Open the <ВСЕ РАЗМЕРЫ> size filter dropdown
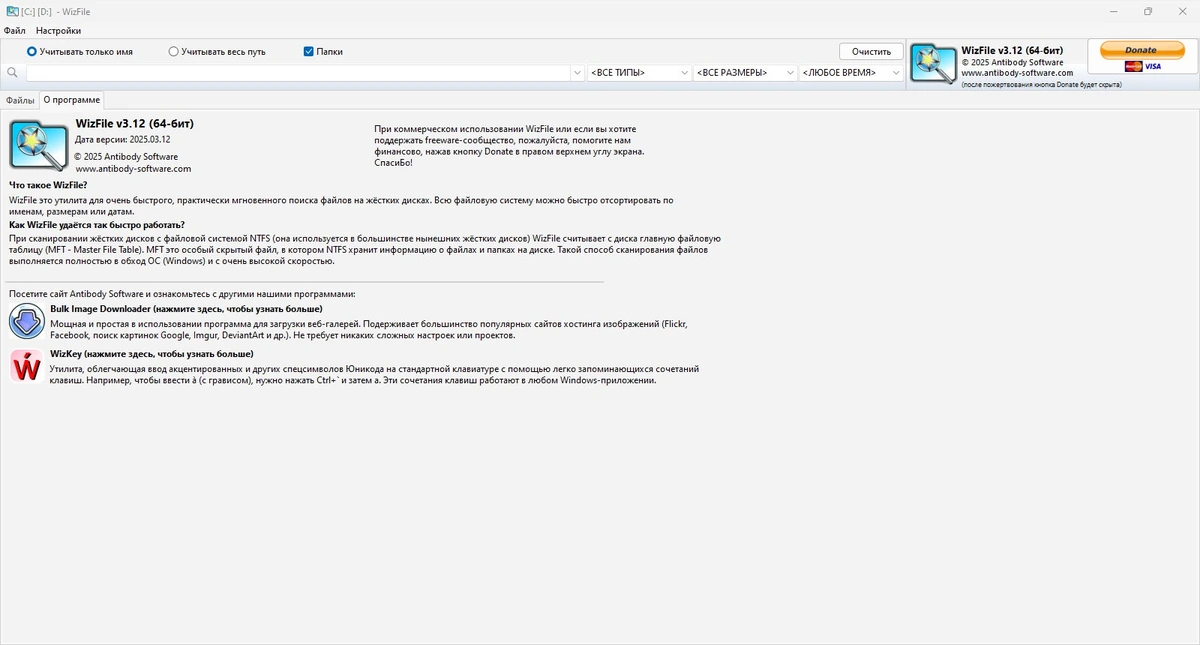The width and height of the screenshot is (1200, 645). (746, 73)
